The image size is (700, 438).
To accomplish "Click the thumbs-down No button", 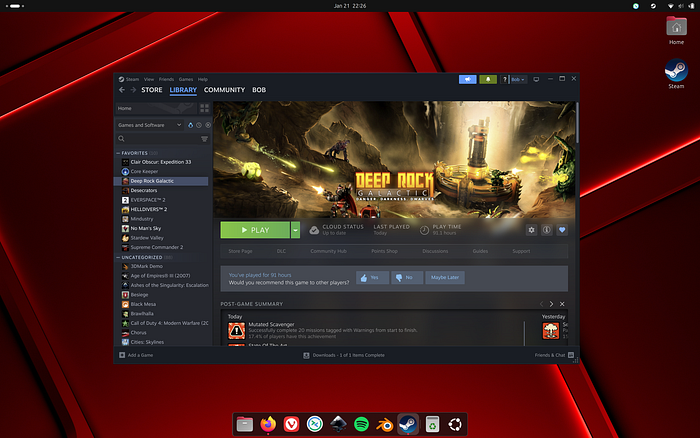I will [x=407, y=277].
